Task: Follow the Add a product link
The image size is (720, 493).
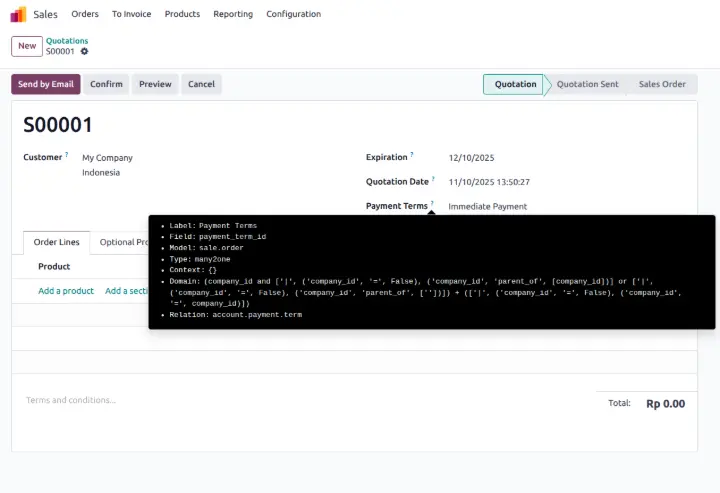Action: tap(66, 291)
